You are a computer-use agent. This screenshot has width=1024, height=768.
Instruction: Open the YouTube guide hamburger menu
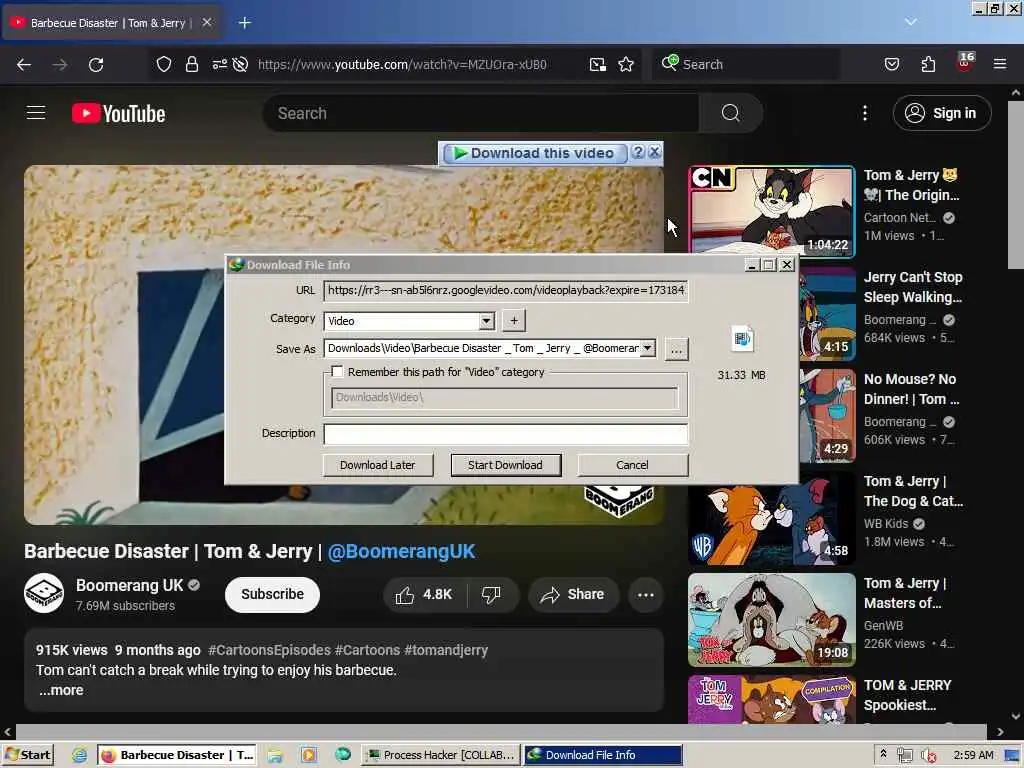tap(36, 113)
